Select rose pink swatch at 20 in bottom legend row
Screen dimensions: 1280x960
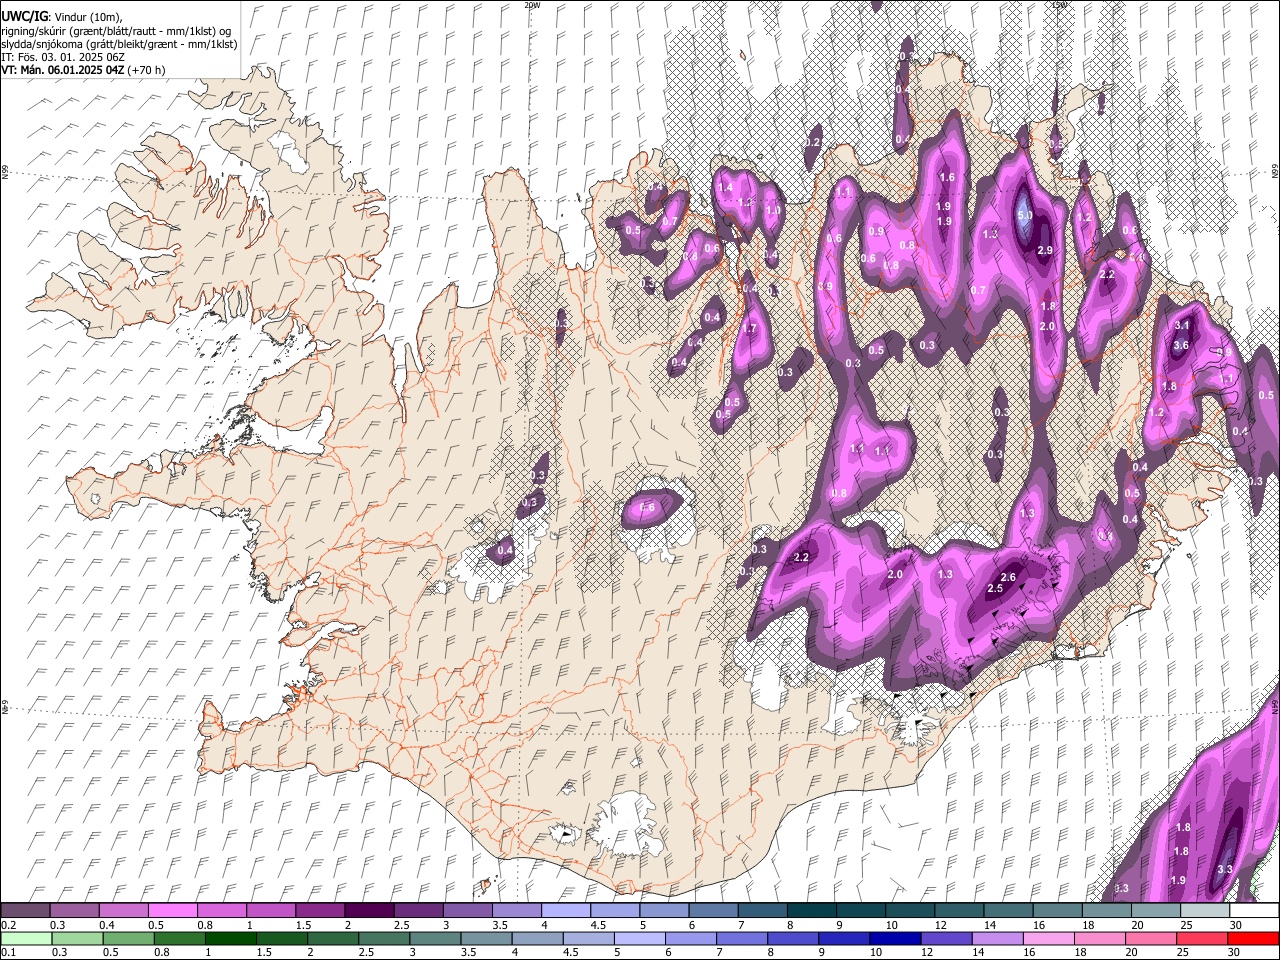[1152, 938]
